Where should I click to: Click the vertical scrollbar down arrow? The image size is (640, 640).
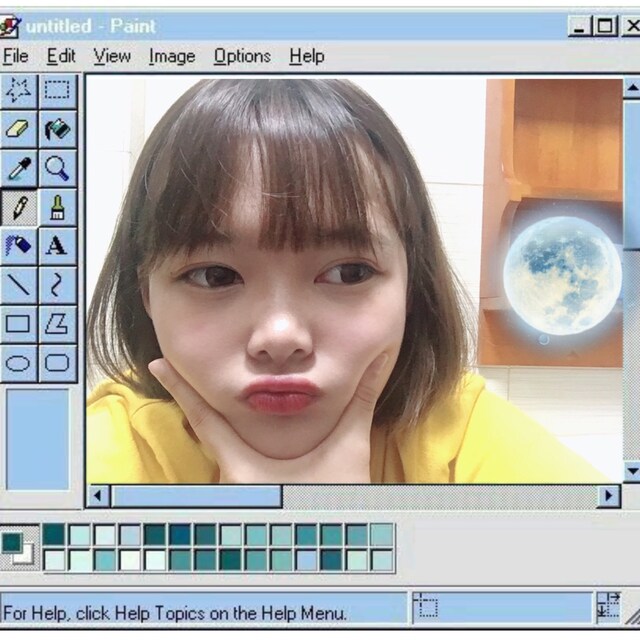point(631,470)
